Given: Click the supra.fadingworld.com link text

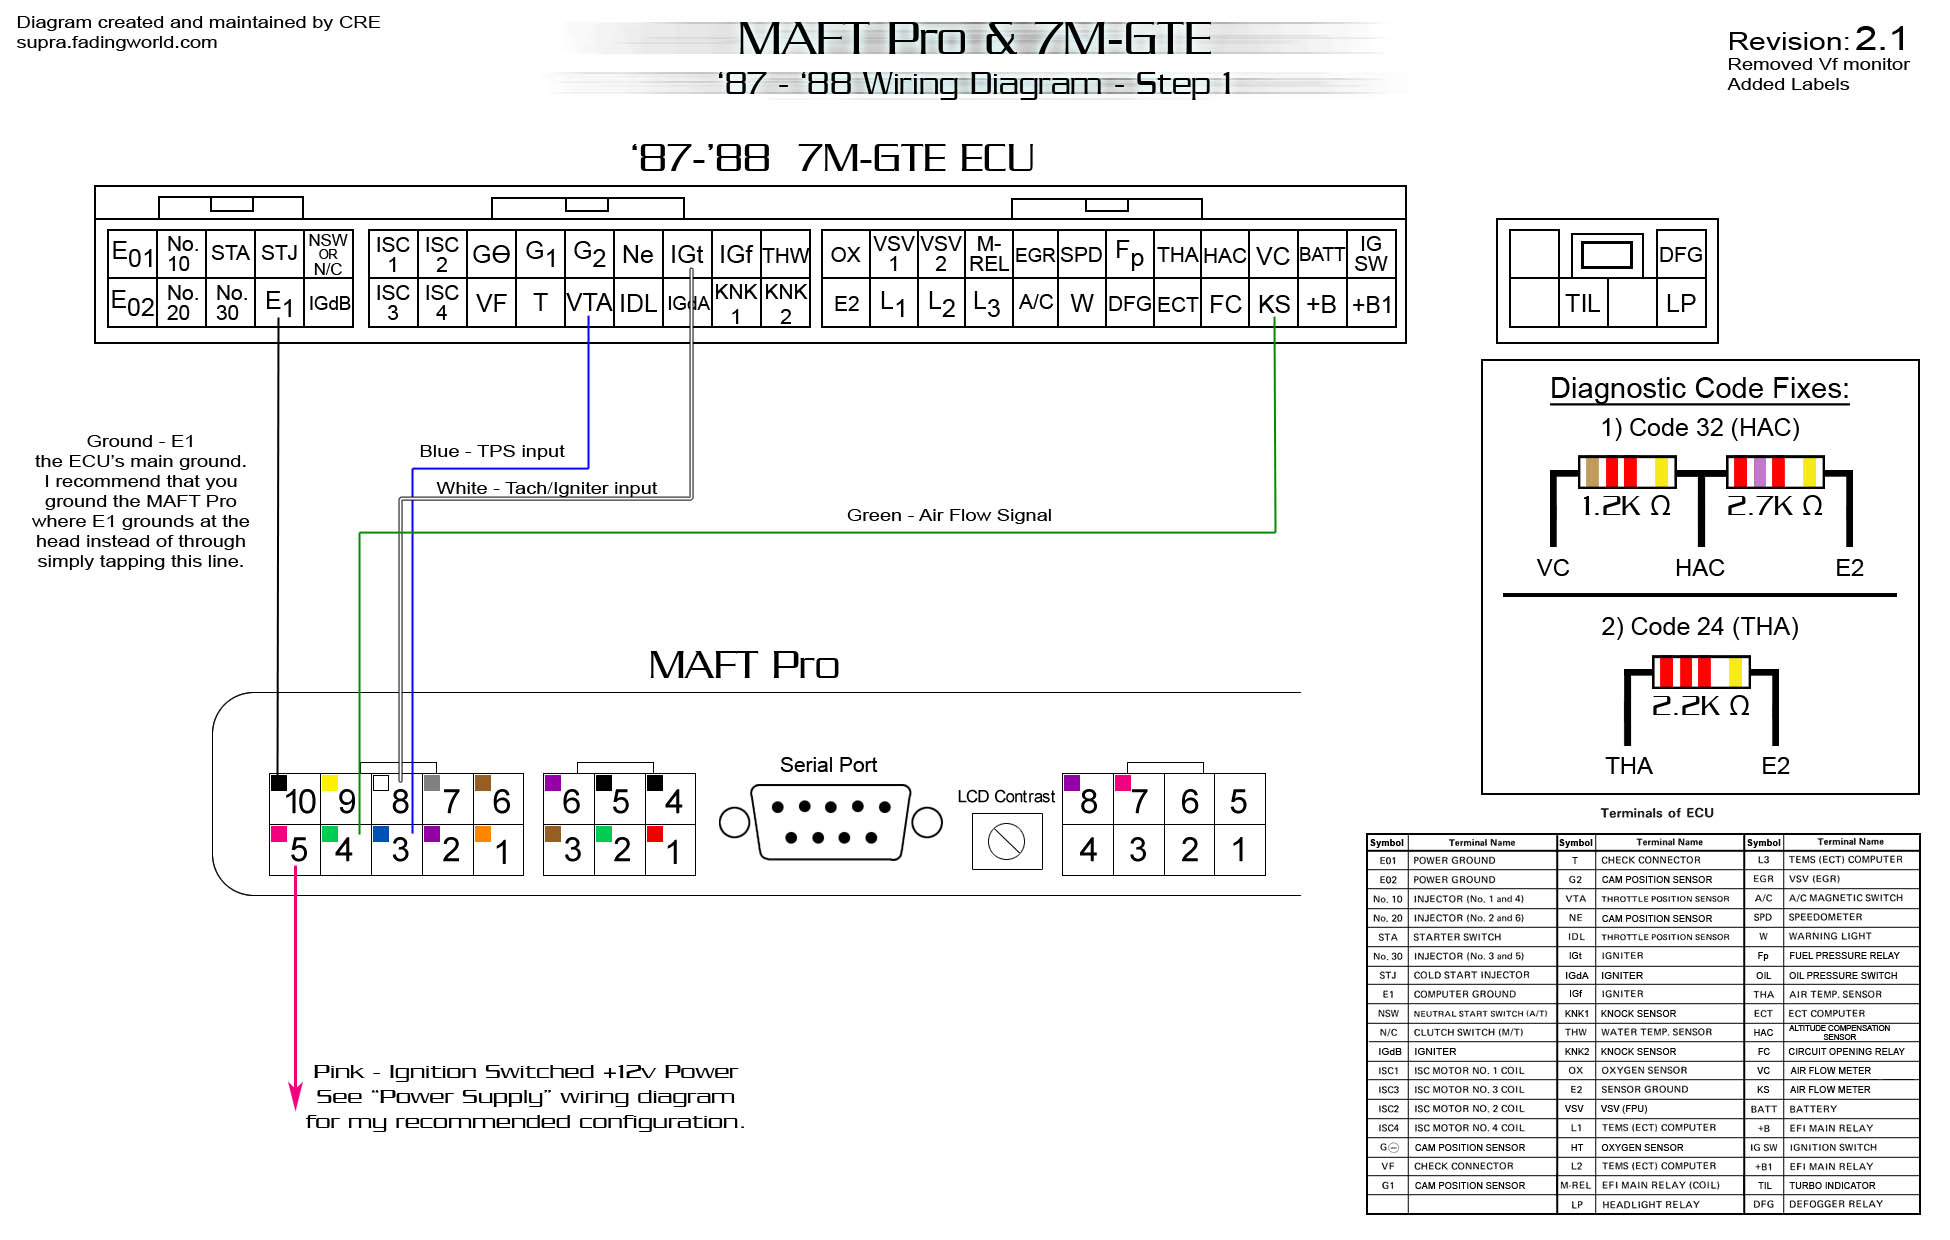Looking at the screenshot, I should [116, 42].
